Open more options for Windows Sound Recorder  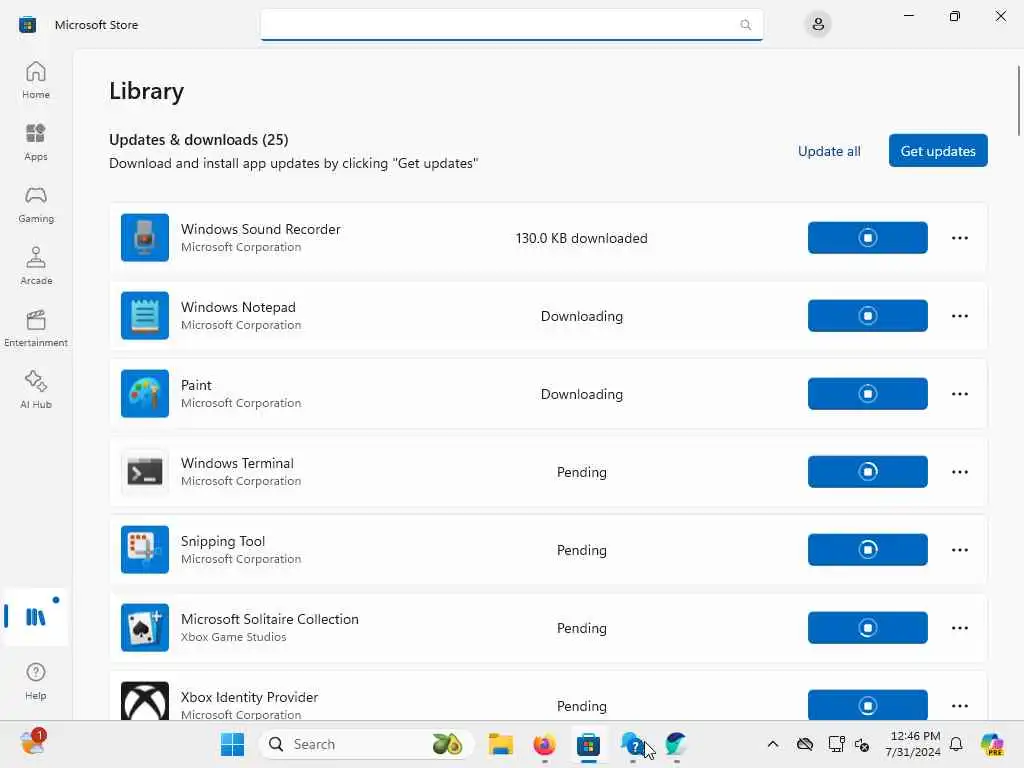pos(959,238)
